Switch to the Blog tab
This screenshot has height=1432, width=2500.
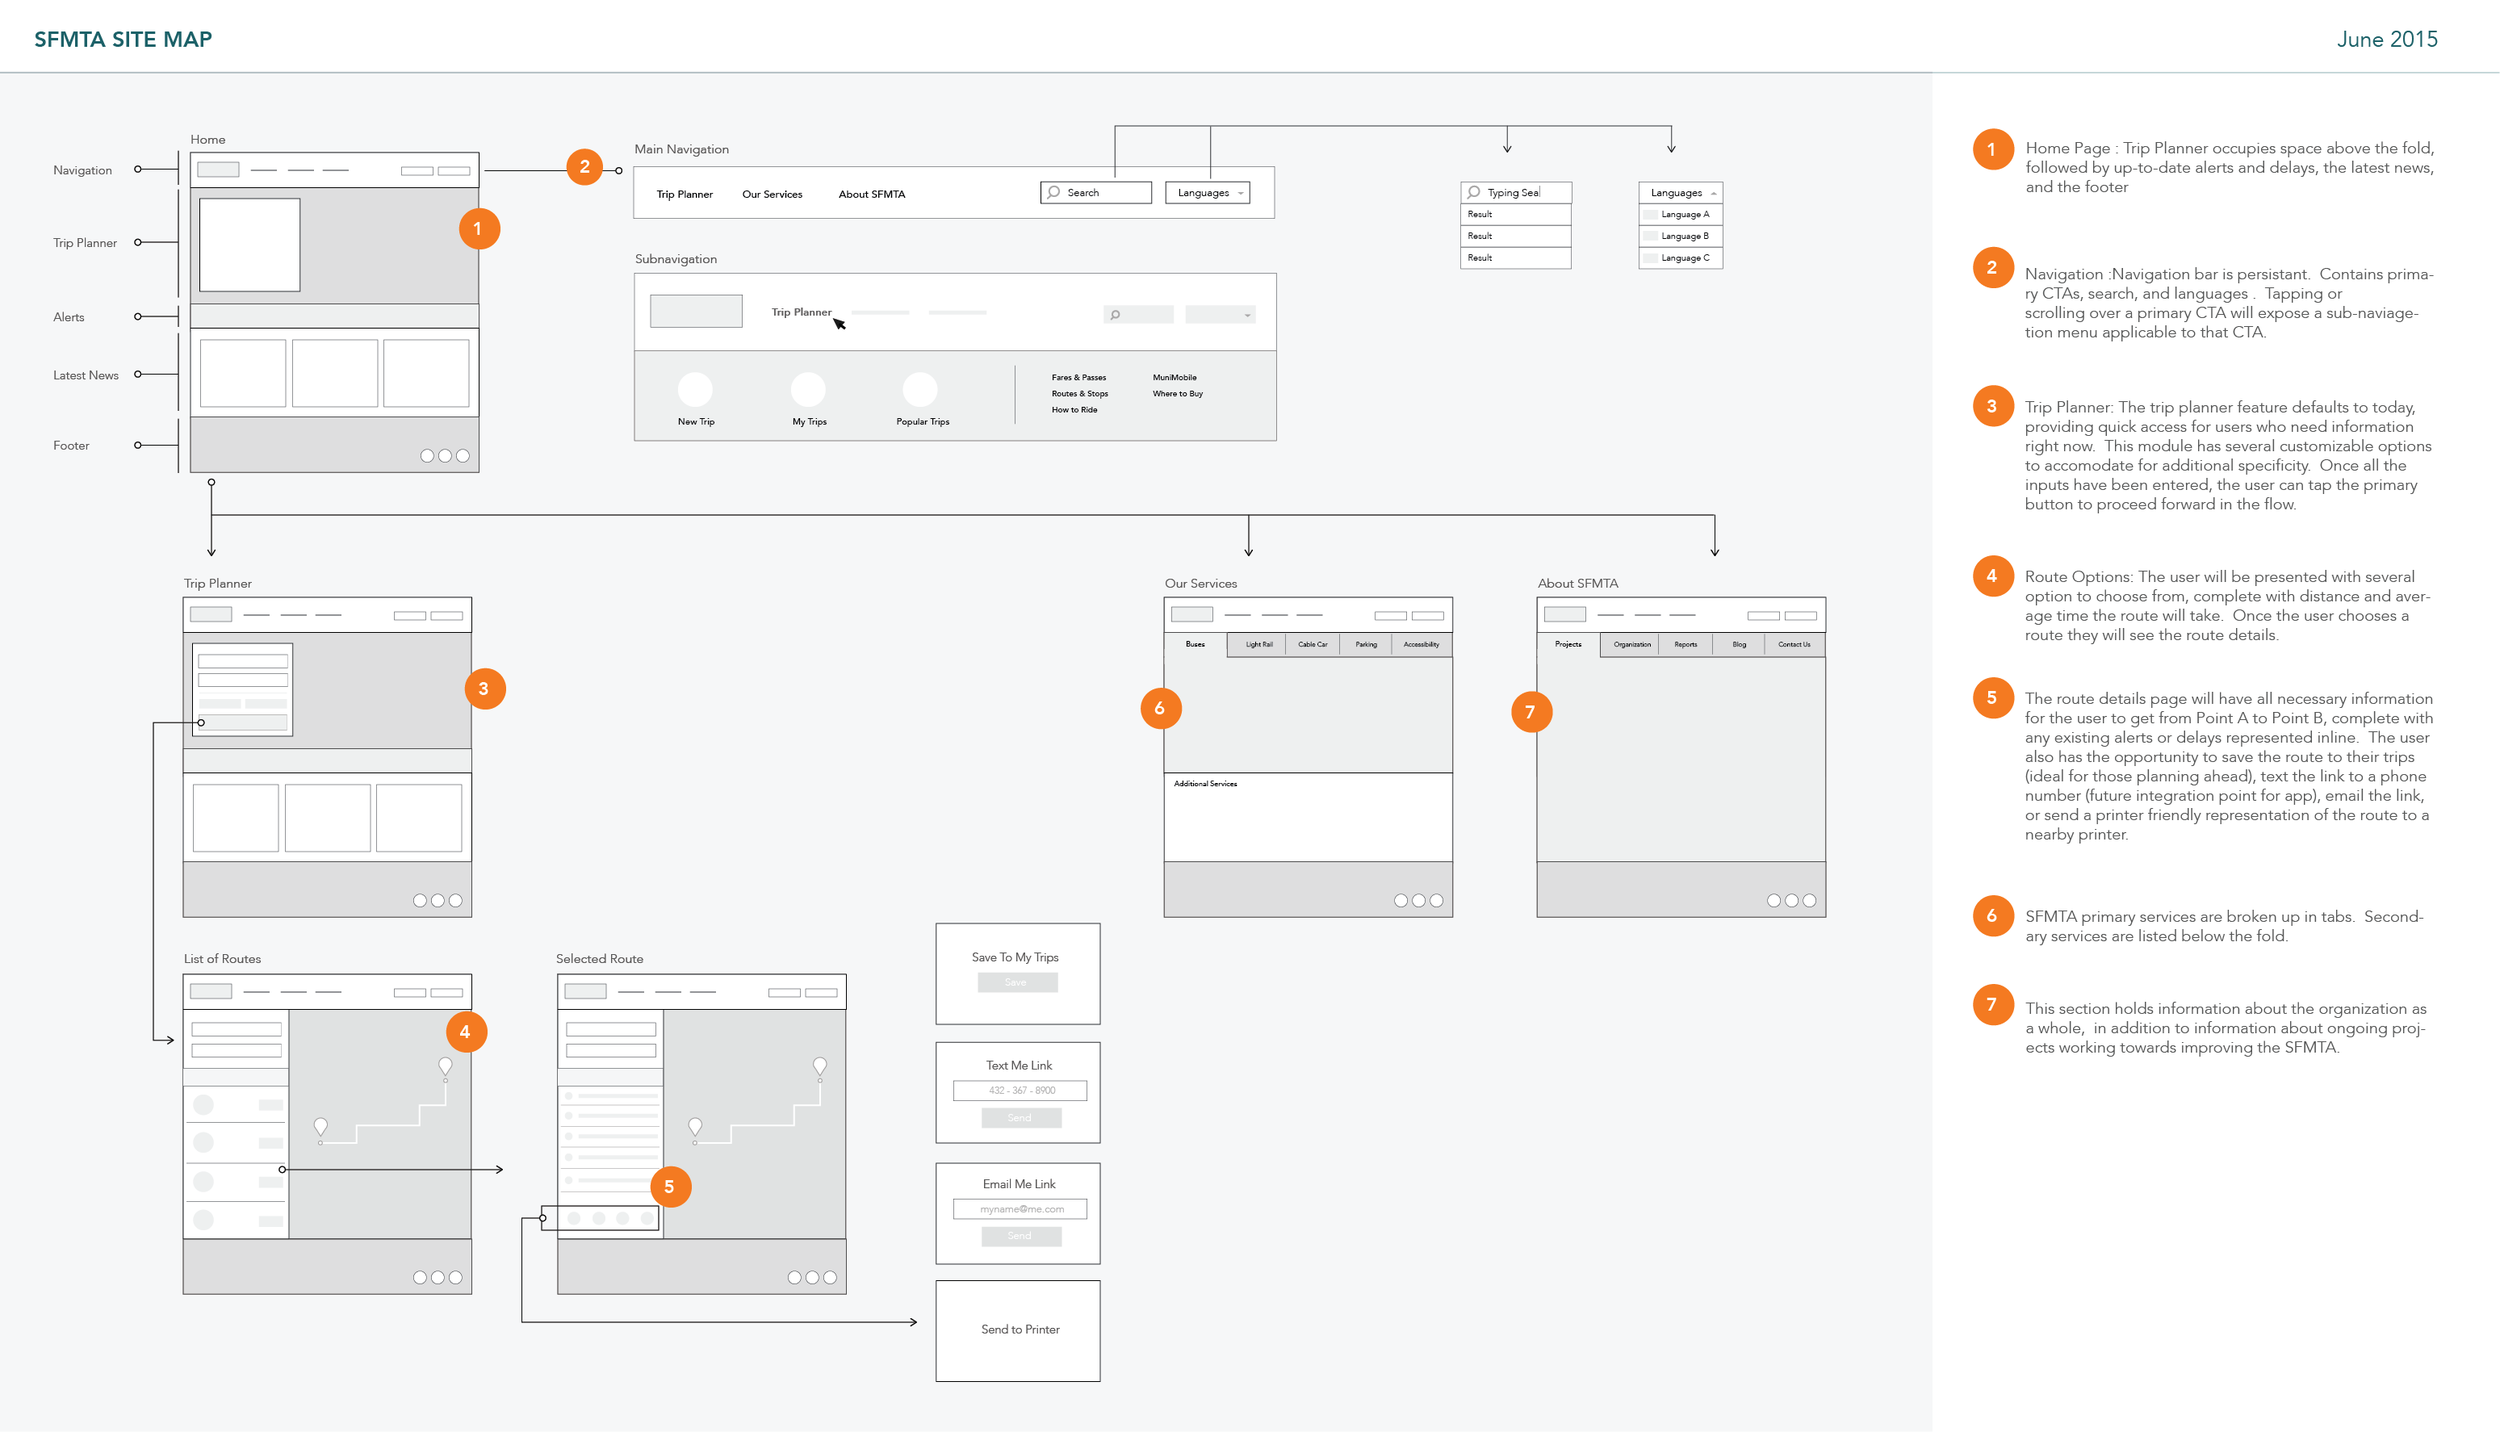coord(1739,645)
